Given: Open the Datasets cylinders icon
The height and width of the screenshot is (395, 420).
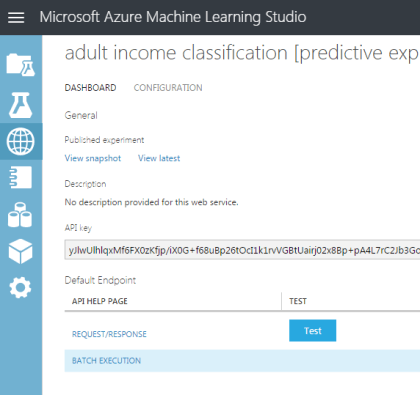Looking at the screenshot, I should pos(20,215).
